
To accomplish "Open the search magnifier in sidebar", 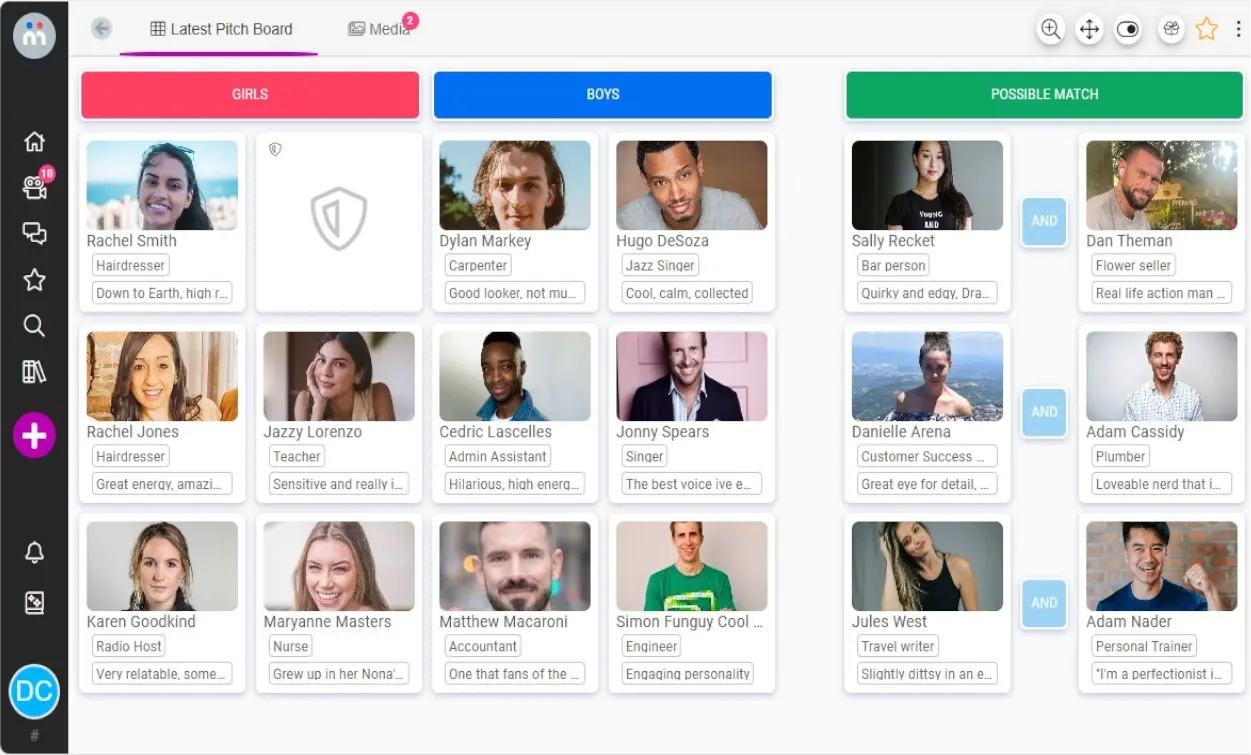I will pos(34,326).
